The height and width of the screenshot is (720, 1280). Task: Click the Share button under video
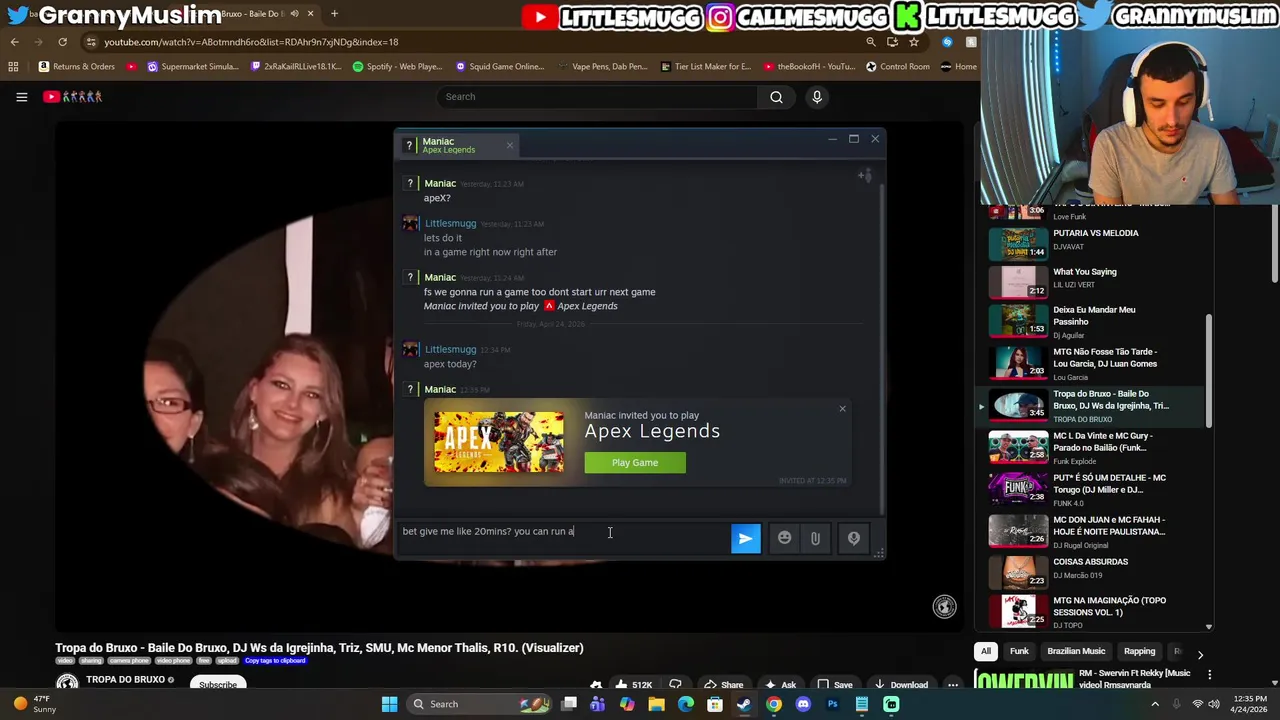[x=722, y=685]
